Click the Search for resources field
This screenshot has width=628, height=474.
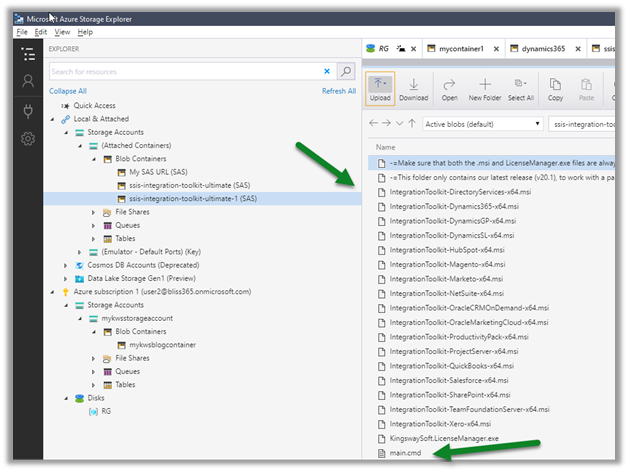(185, 71)
